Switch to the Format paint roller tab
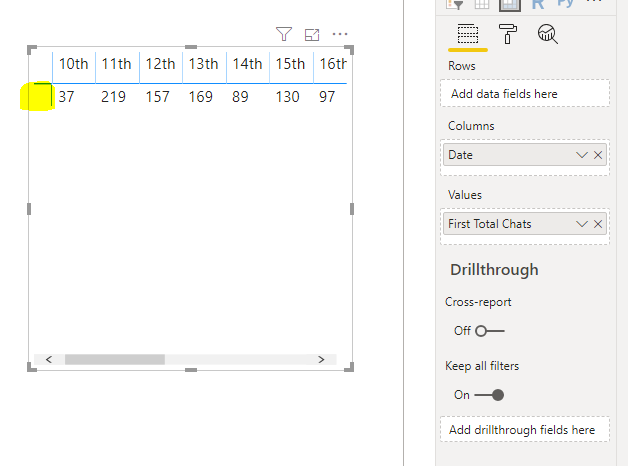Image resolution: width=628 pixels, height=466 pixels. pyautogui.click(x=508, y=34)
